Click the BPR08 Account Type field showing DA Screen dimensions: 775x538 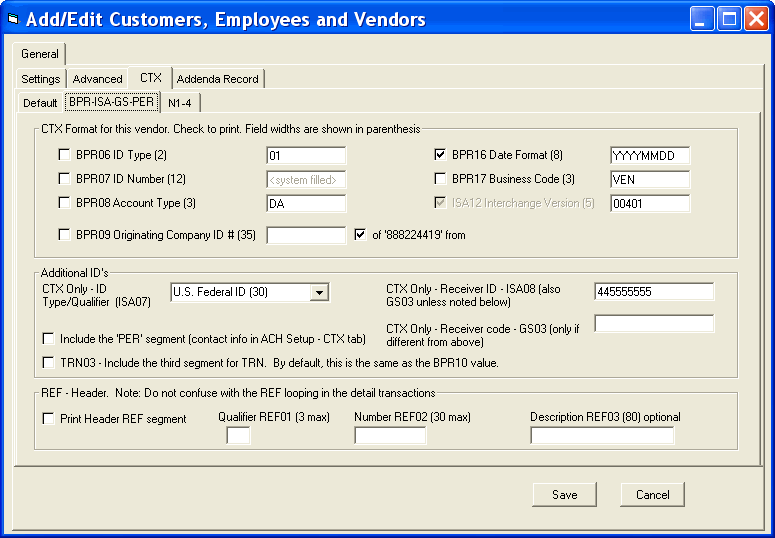coord(306,203)
